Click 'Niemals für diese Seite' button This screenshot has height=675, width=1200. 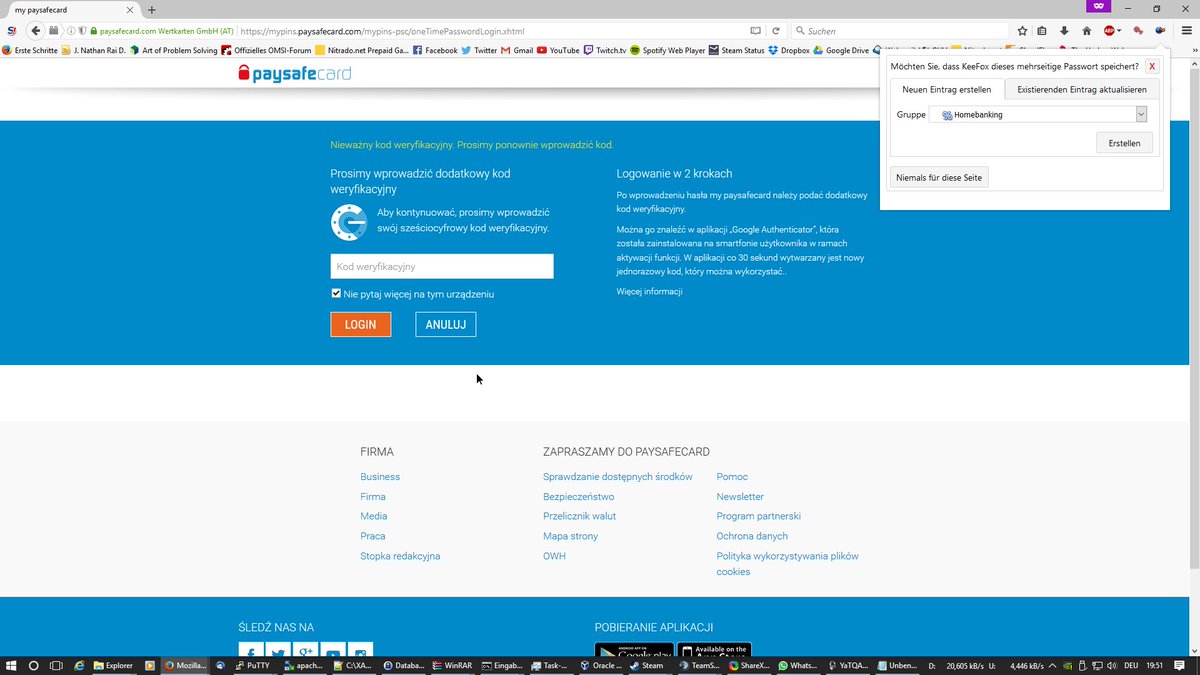[x=939, y=177]
